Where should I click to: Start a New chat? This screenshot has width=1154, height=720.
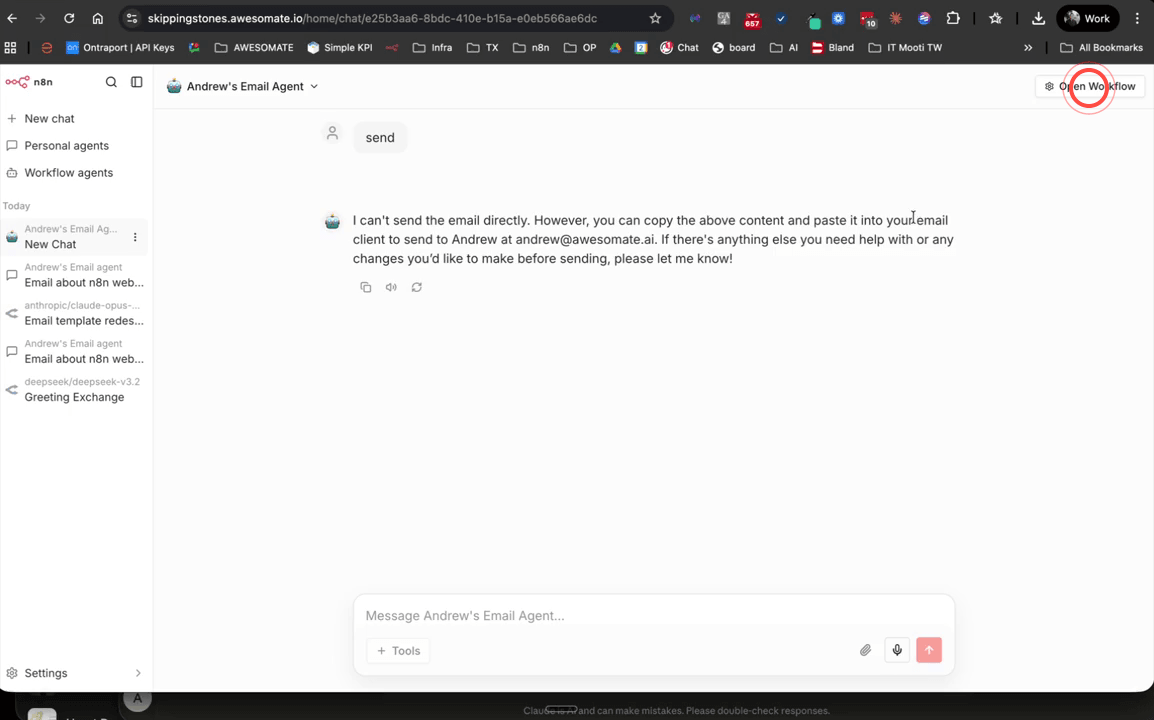(x=48, y=118)
